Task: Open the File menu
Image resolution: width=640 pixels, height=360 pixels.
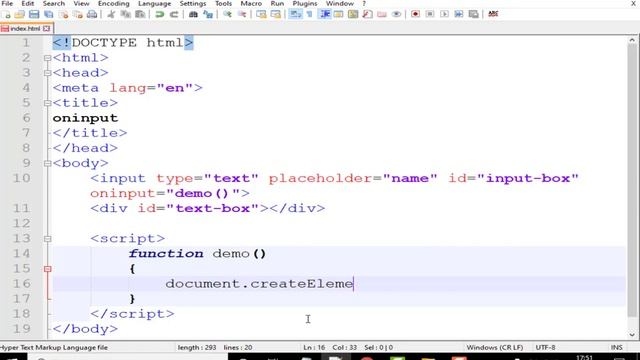Action: [7, 4]
